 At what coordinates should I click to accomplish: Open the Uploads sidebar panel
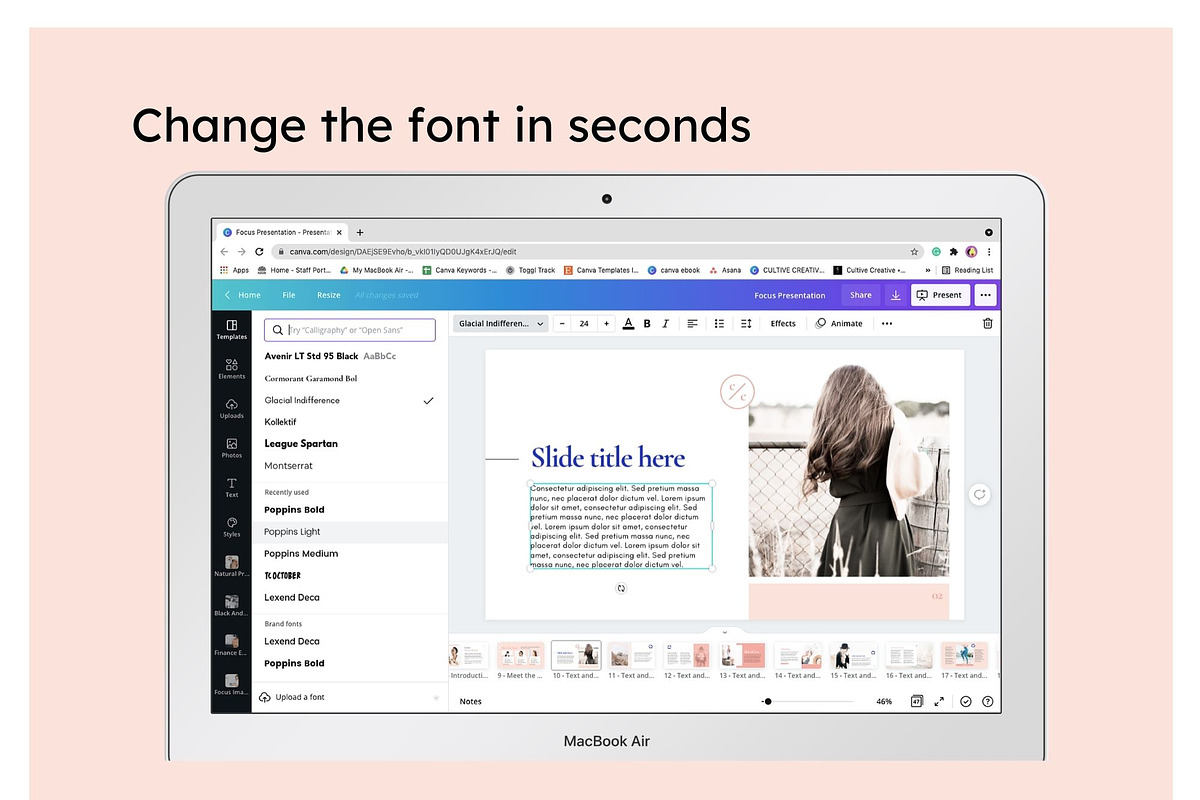[231, 408]
